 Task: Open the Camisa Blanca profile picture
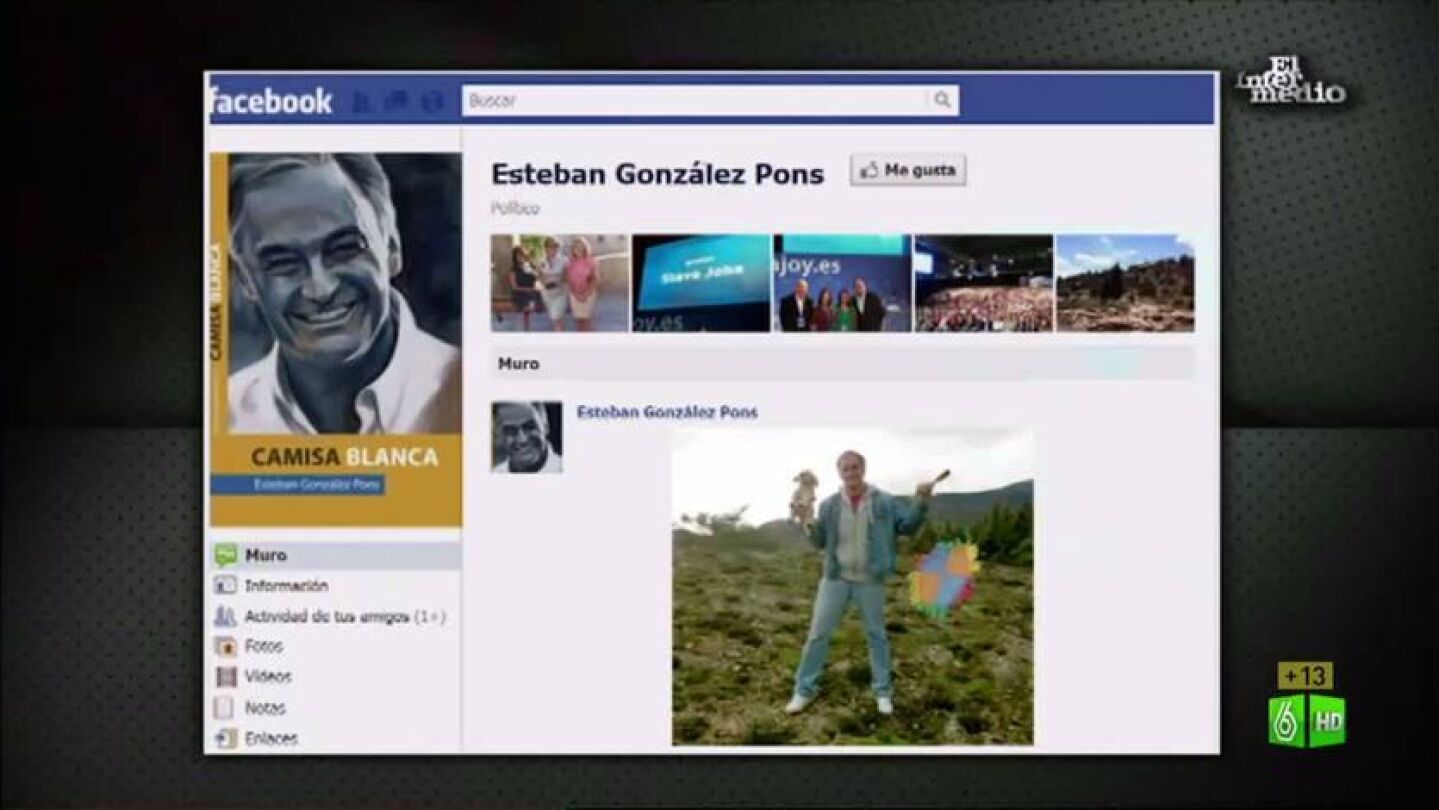336,340
